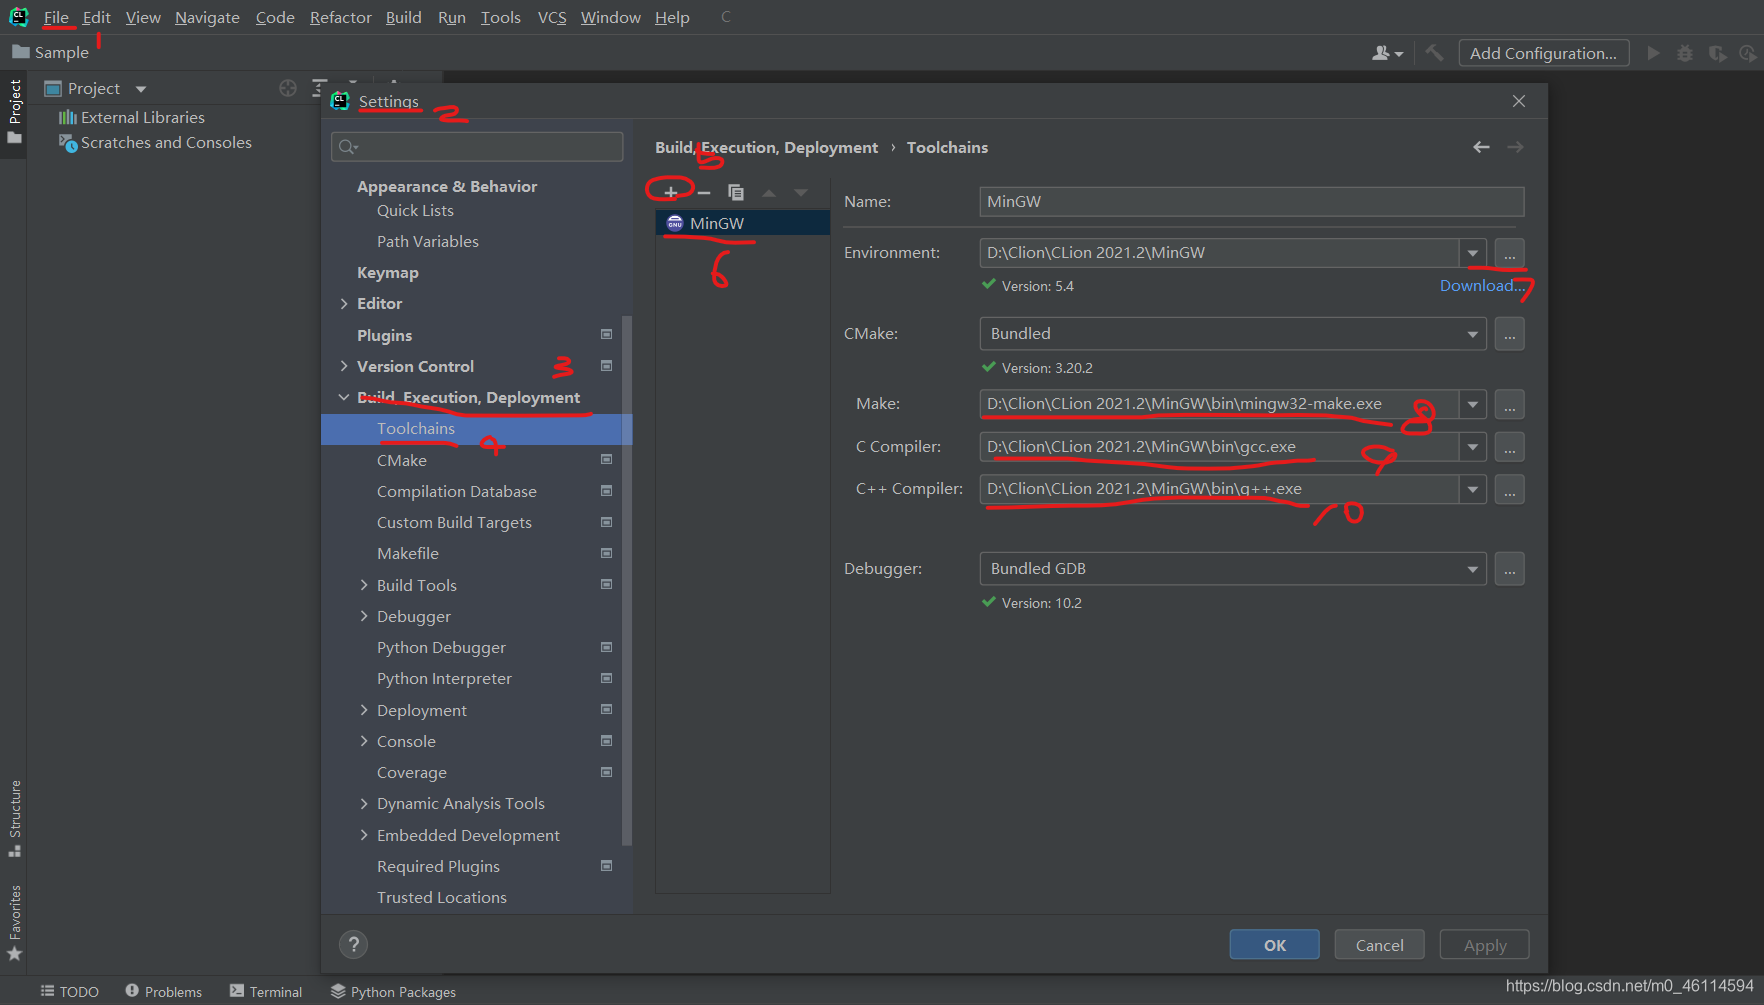Expand Embedded Development section
Viewport: 1764px width, 1005px height.
364,835
